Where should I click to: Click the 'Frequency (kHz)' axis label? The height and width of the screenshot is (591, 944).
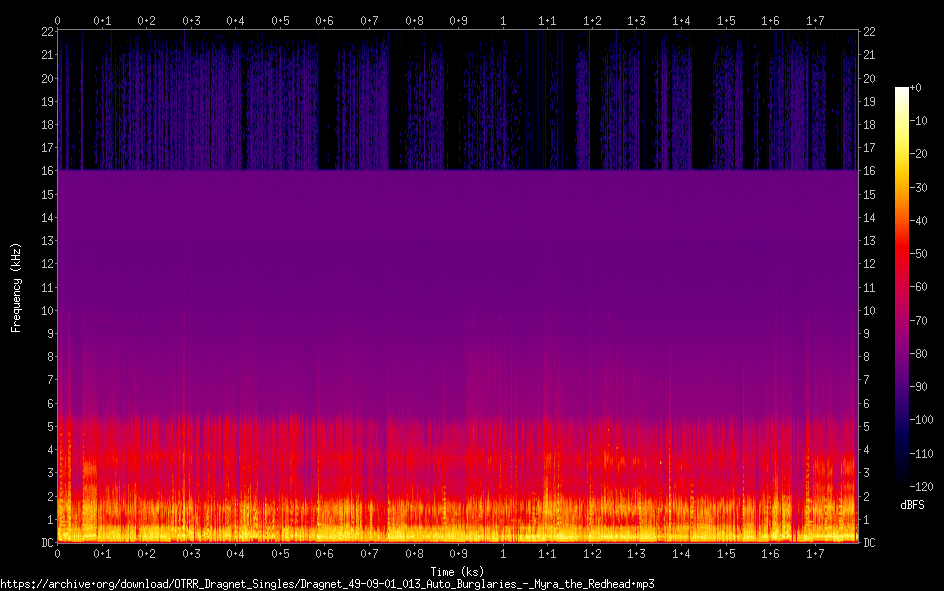point(16,287)
